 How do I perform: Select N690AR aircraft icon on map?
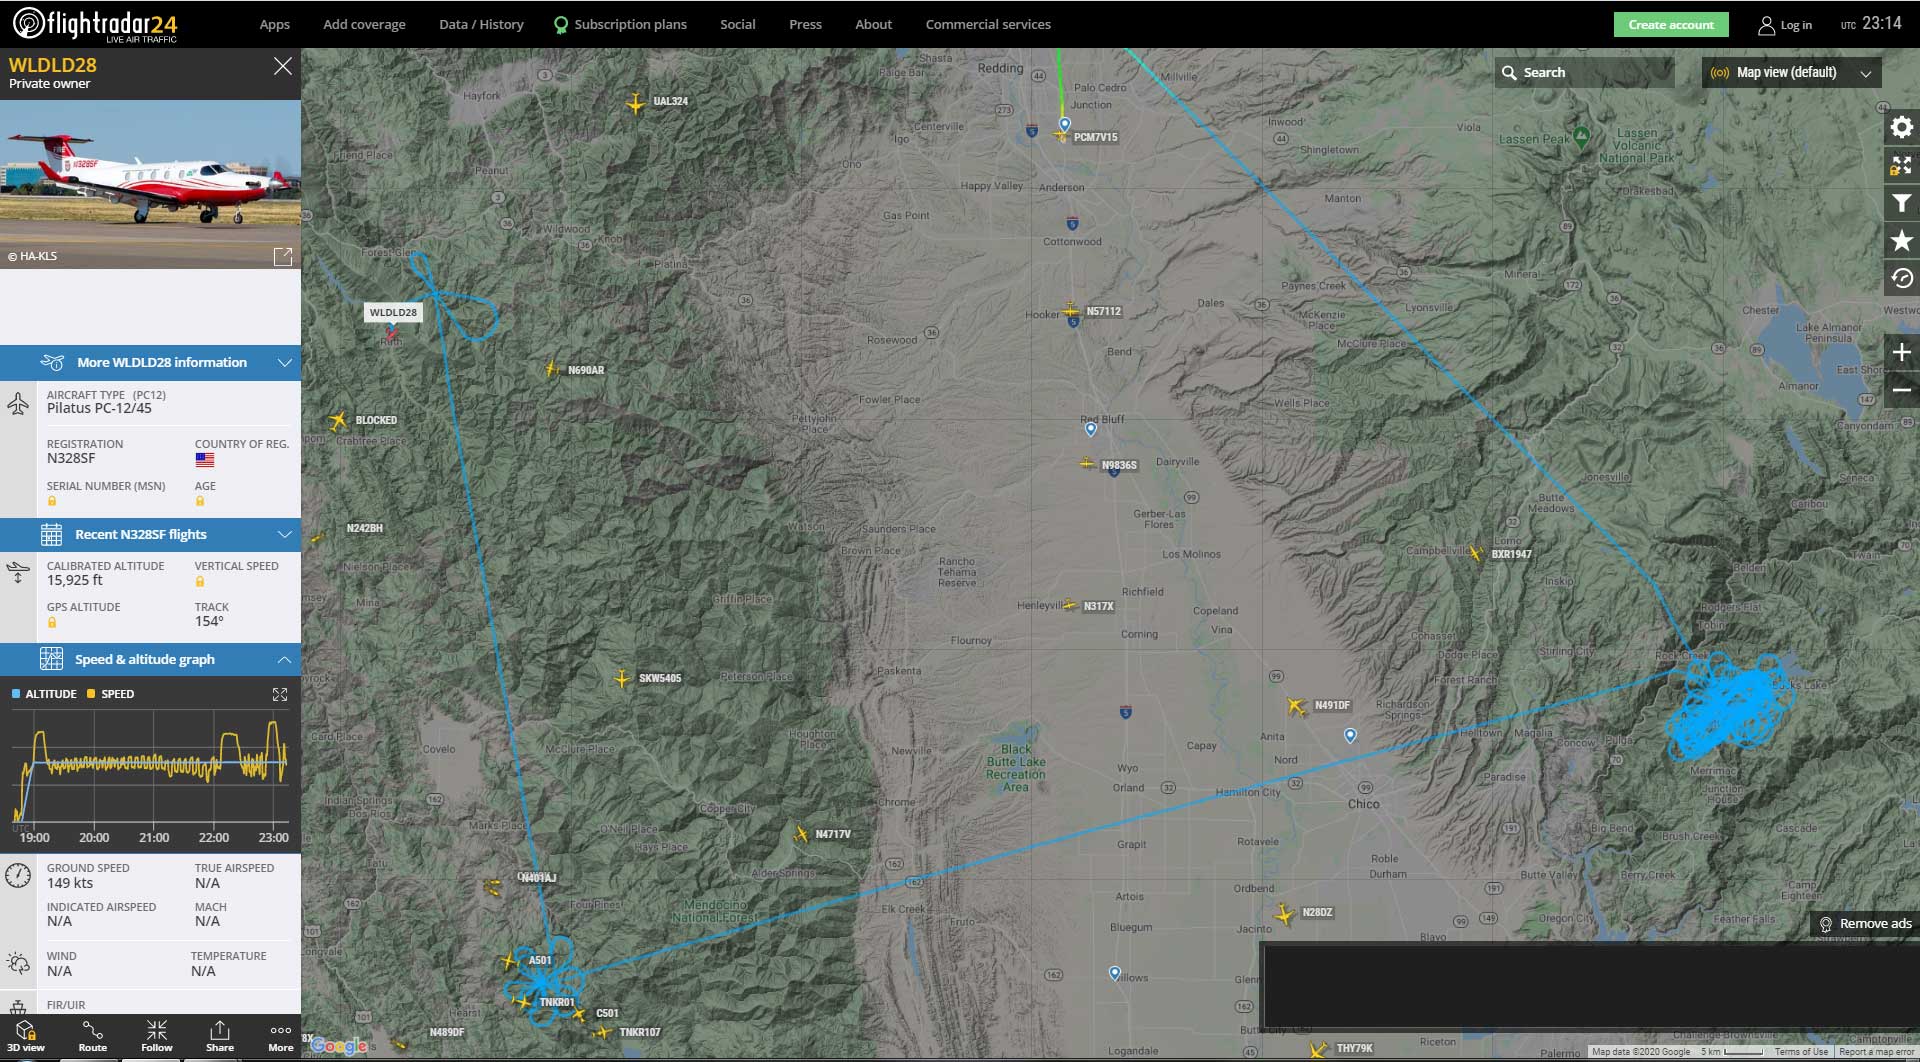pos(551,369)
